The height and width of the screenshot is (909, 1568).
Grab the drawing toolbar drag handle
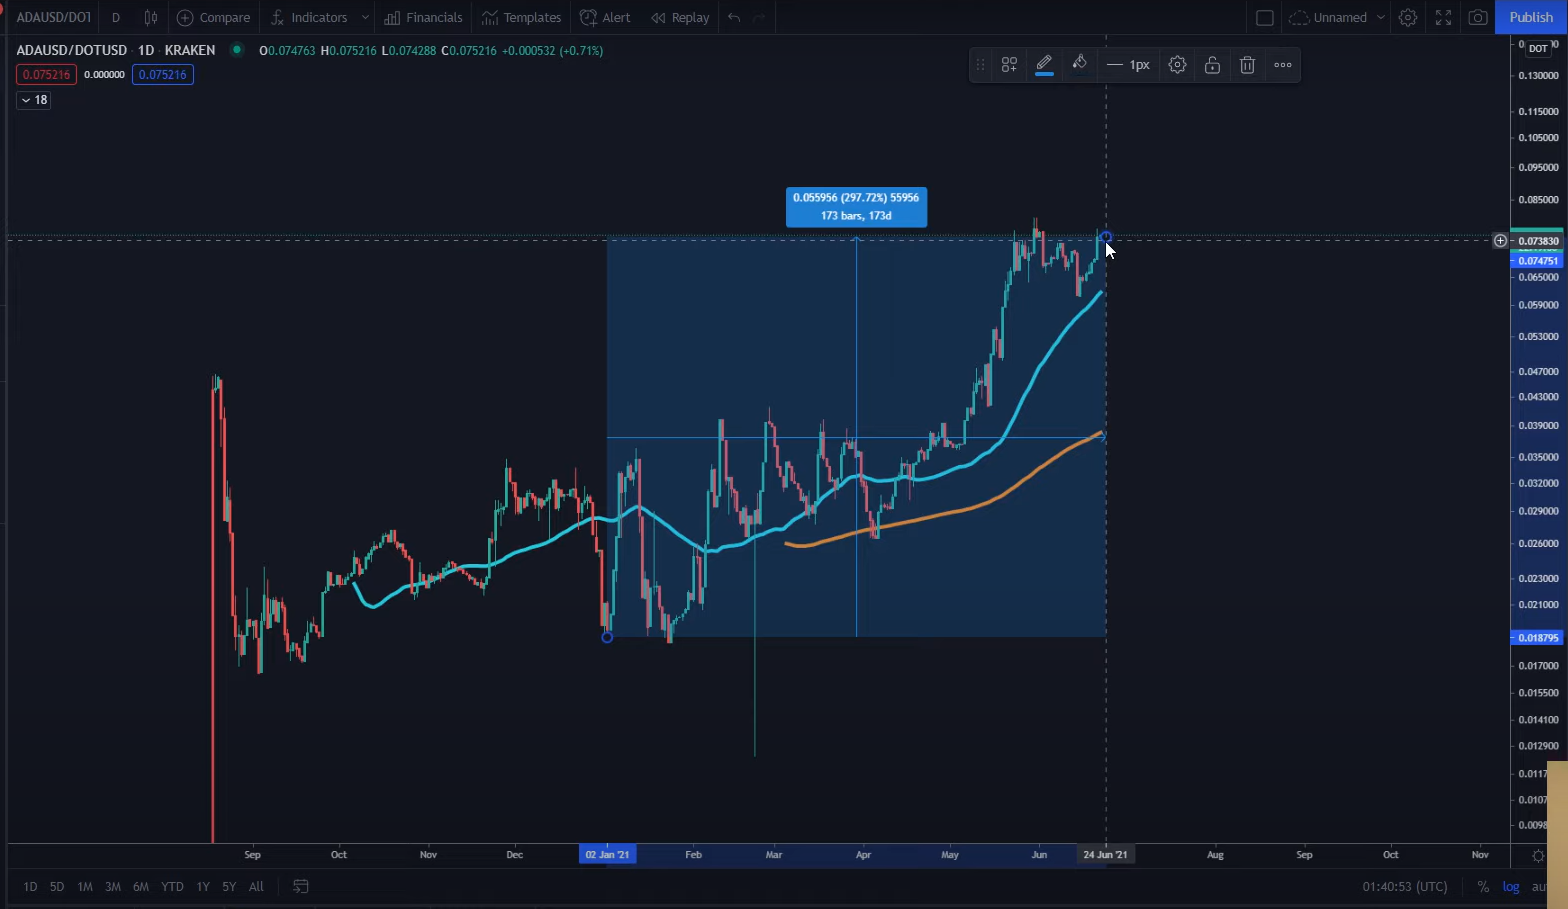[x=980, y=65]
